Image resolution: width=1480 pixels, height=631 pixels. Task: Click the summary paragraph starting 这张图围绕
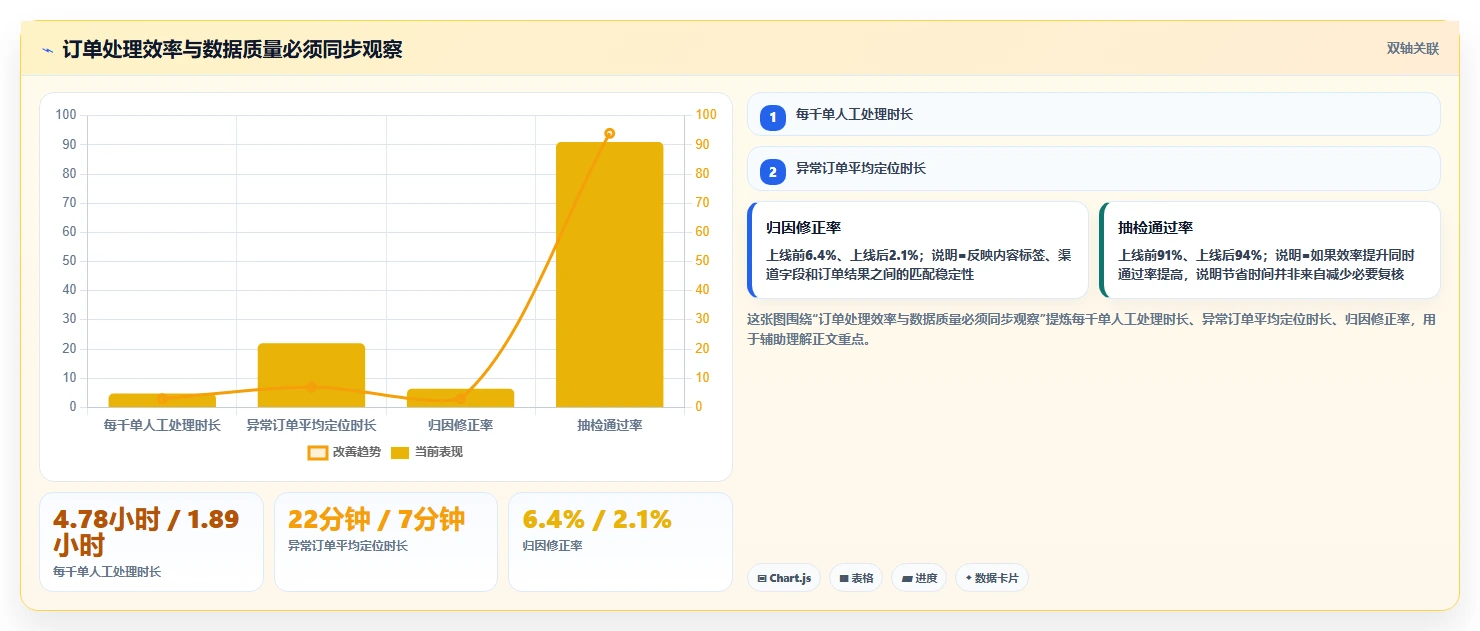1093,329
